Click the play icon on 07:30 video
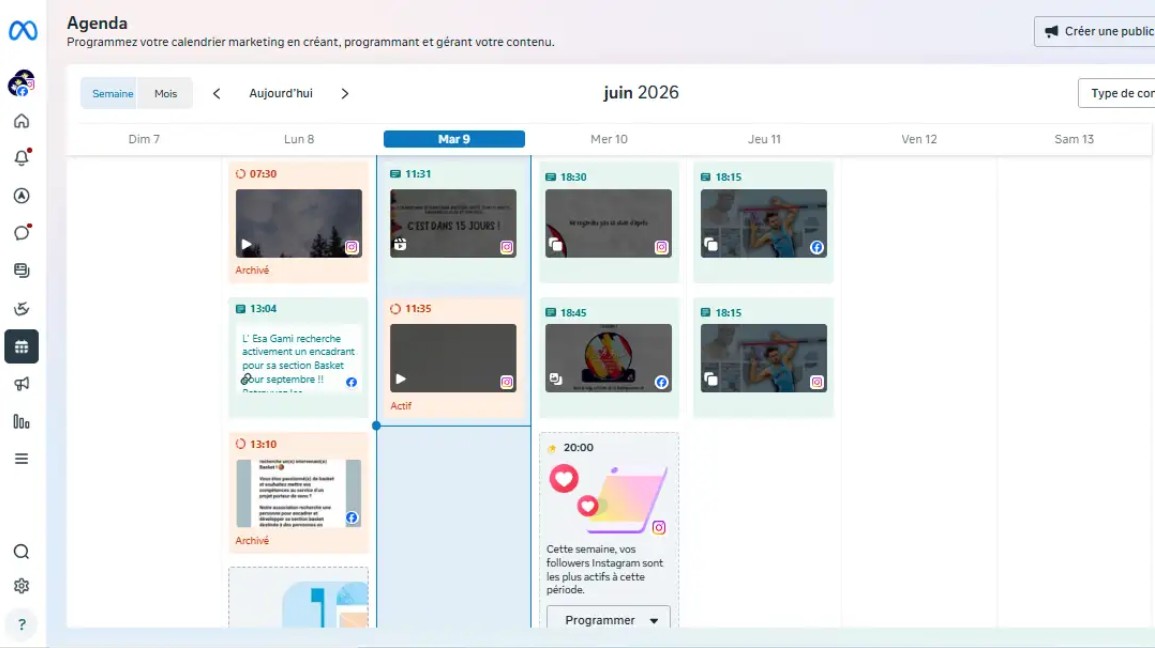This screenshot has height=648, width=1155. [247, 244]
